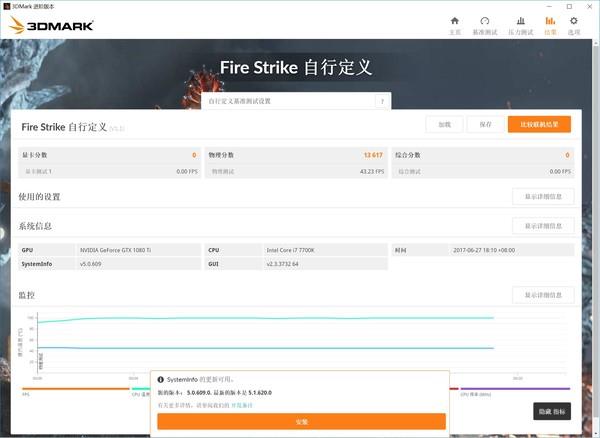Expand details for Monitoring (监控)

coord(543,295)
